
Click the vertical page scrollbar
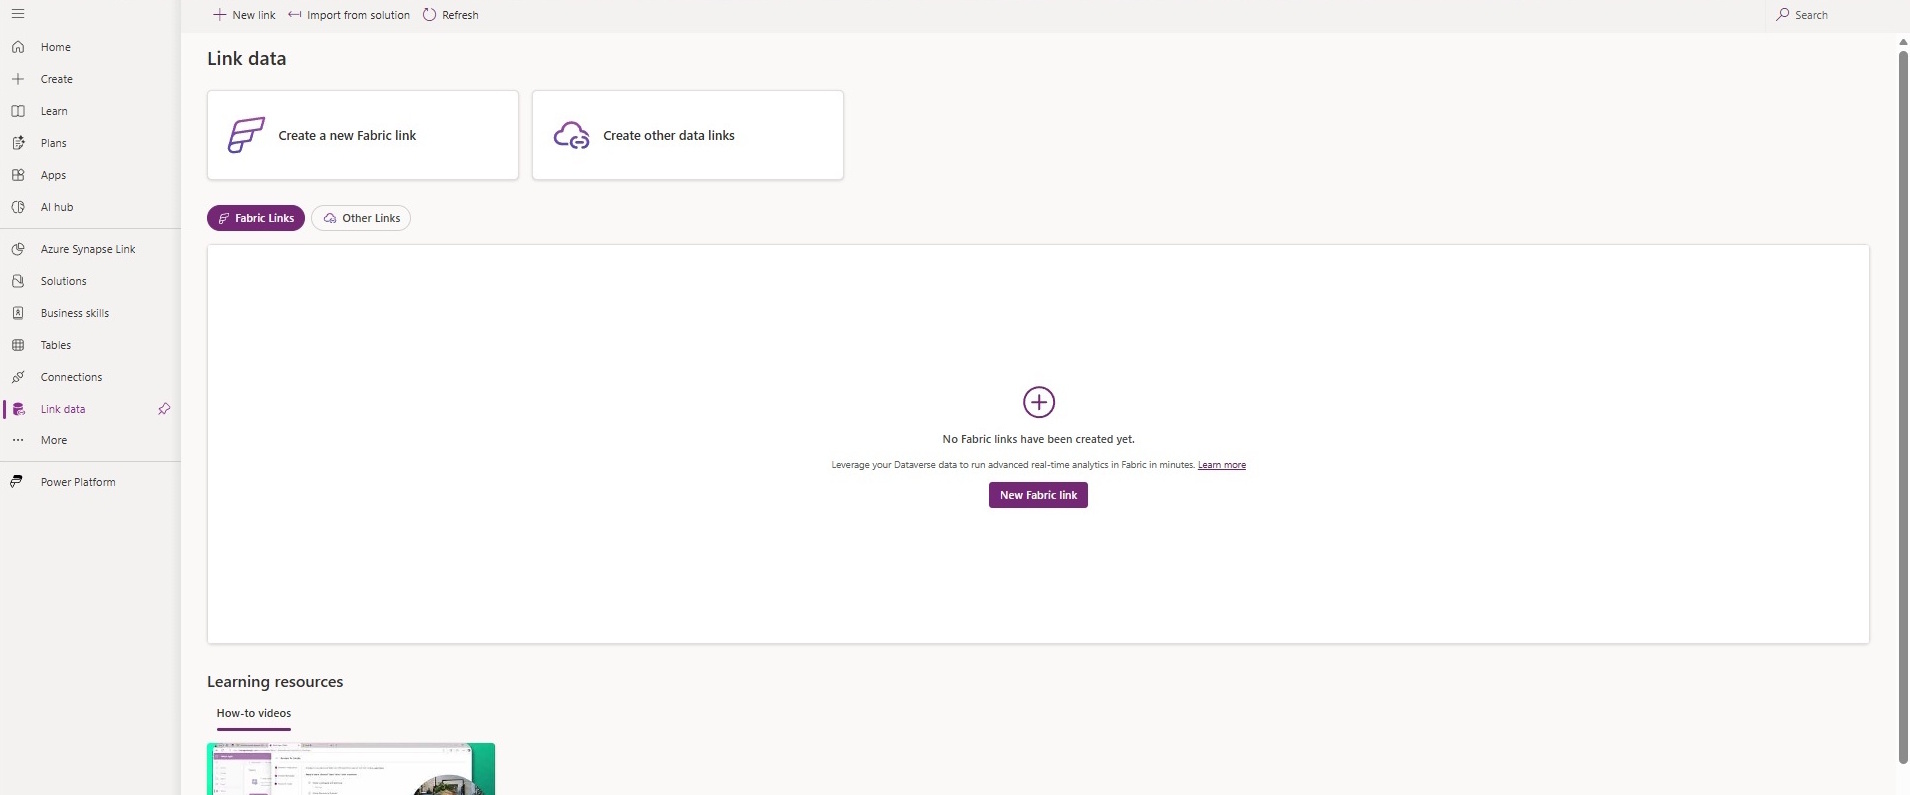[x=1904, y=407]
